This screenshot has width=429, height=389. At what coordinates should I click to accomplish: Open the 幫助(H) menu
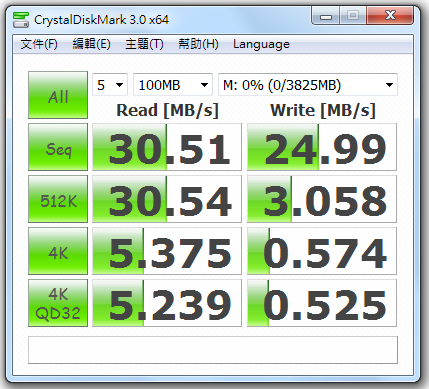(198, 44)
